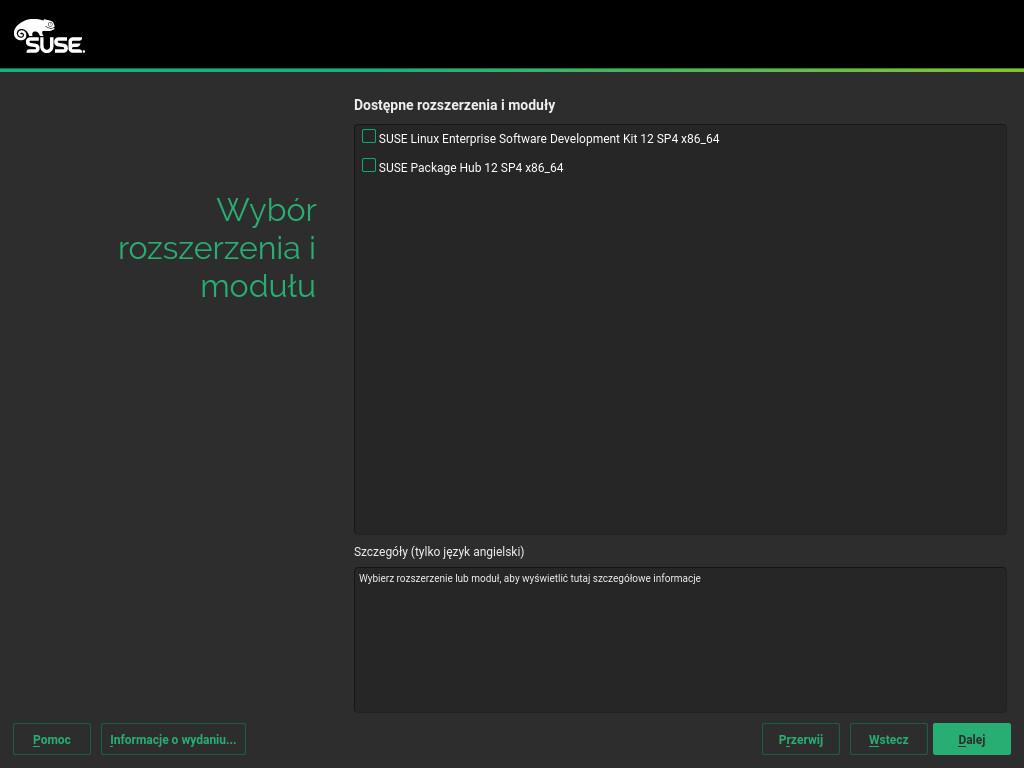The image size is (1024, 768).
Task: Tick the SUSE Package Hub 12 SP4 checkbox
Action: 369,165
